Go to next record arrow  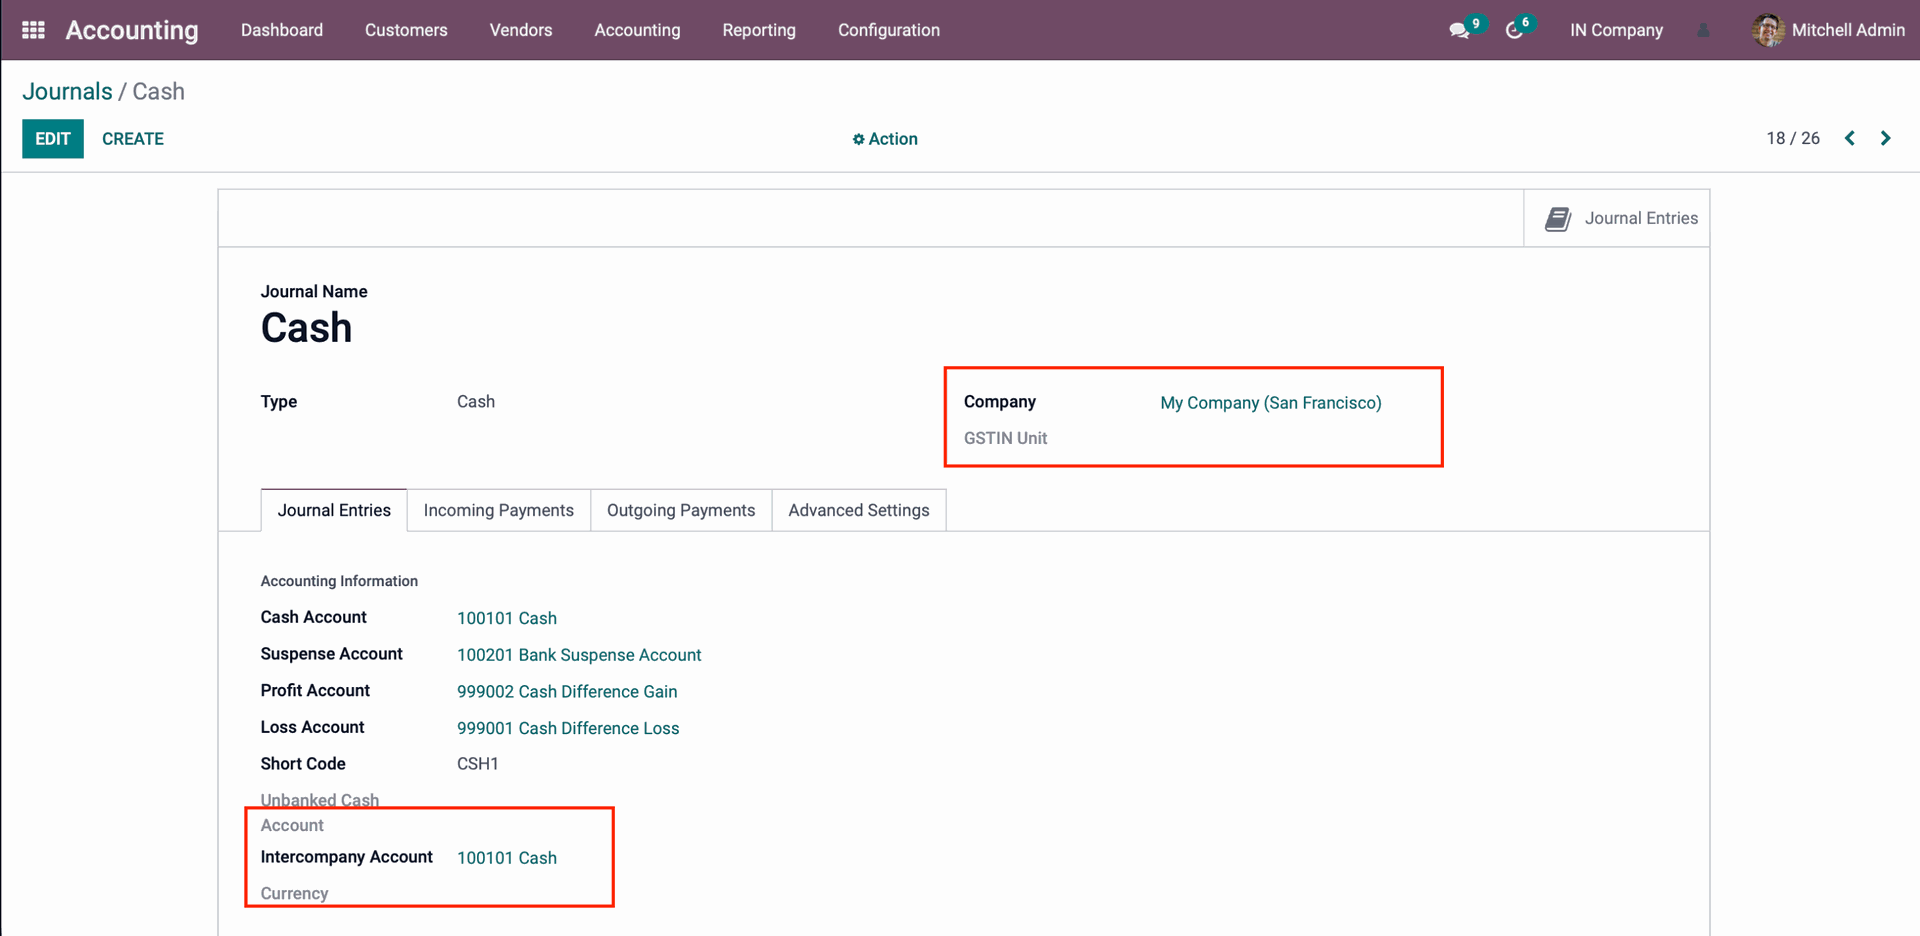click(x=1885, y=138)
